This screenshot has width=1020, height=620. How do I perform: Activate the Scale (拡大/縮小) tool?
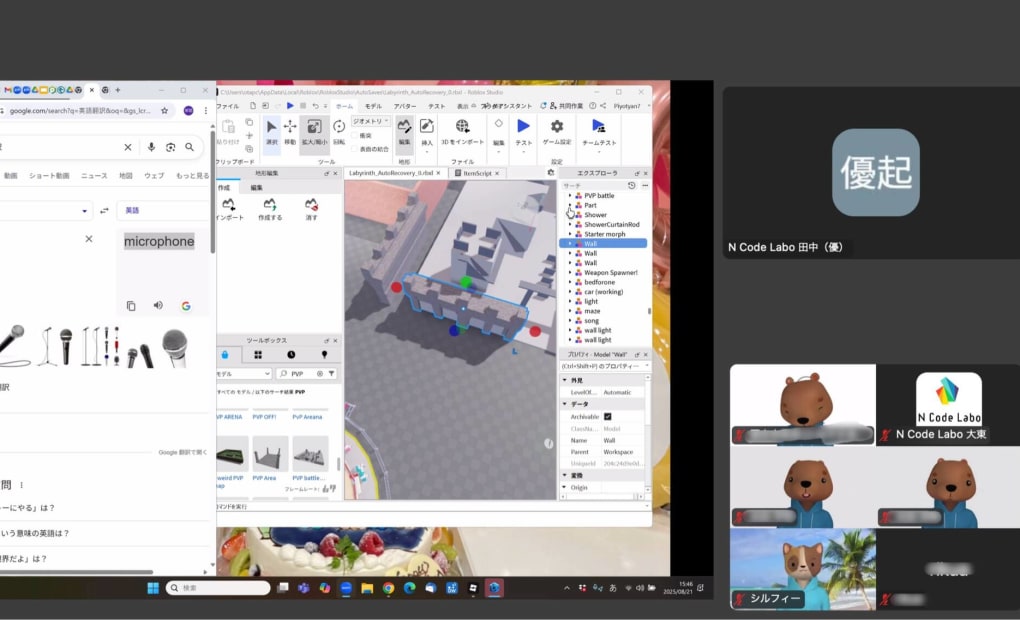(x=314, y=131)
